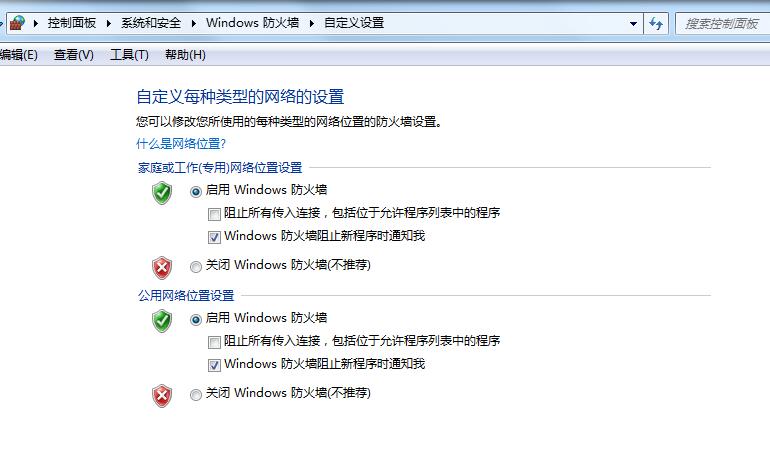Expand the arrow before 控制面板 in the breadcrumb
Viewport: 770px width, 456px height.
35,23
